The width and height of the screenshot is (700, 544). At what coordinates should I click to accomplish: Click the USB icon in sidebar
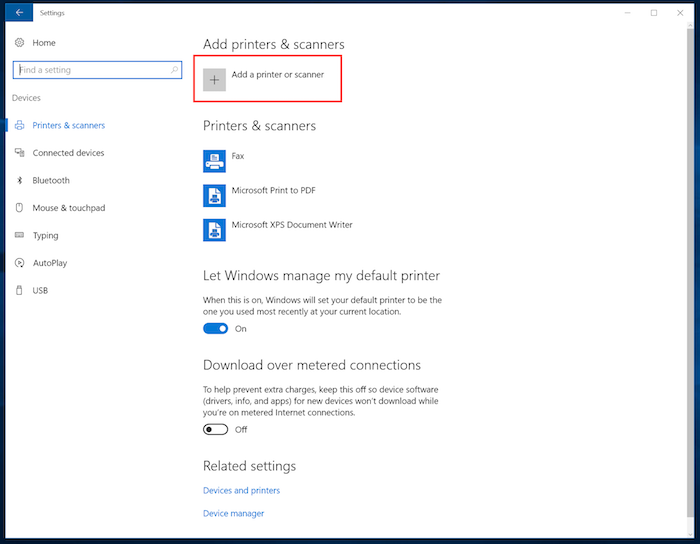19,291
